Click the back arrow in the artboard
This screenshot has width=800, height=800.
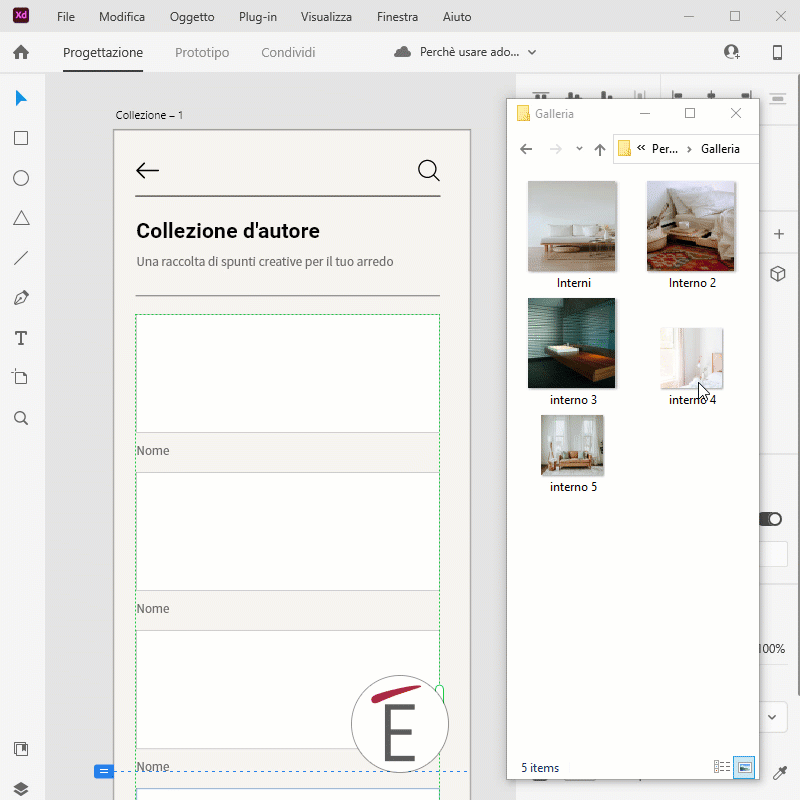pyautogui.click(x=147, y=170)
